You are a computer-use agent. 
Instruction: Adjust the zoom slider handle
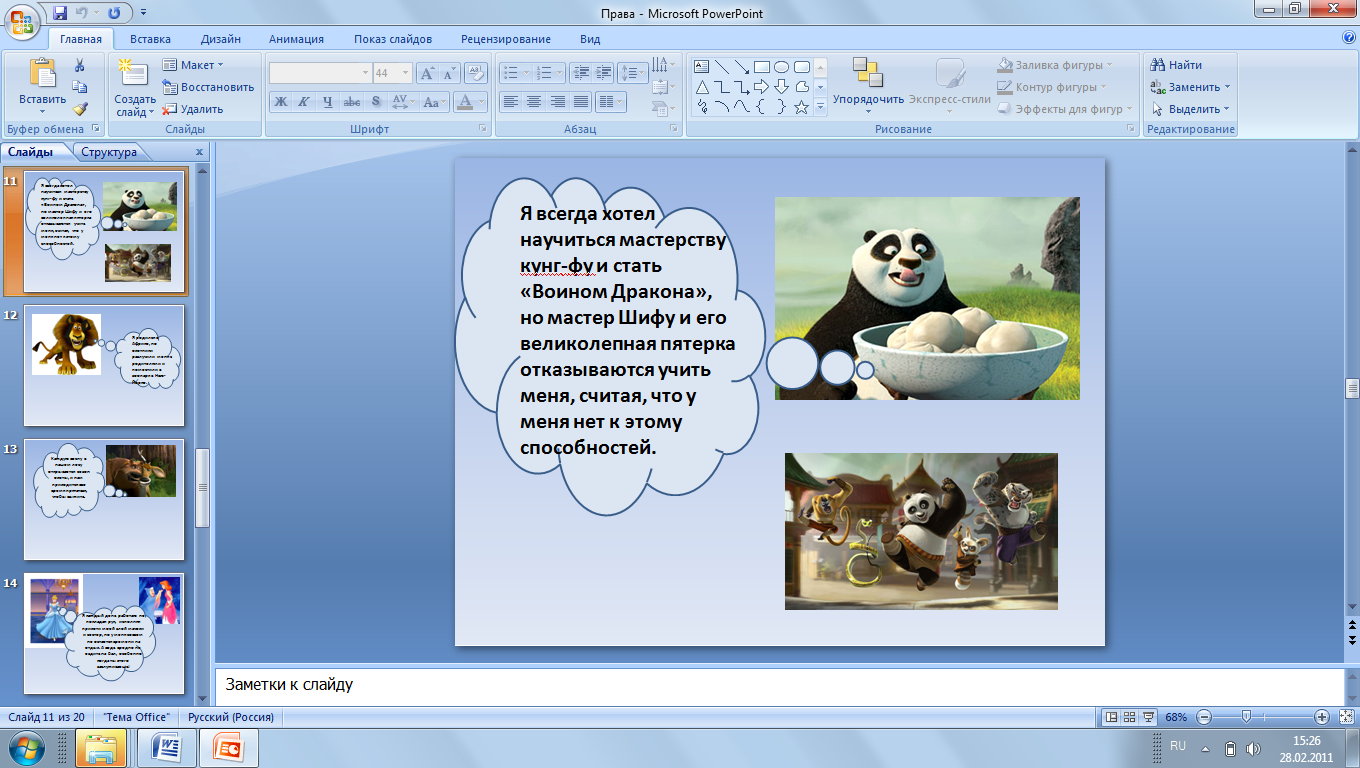(x=1246, y=717)
